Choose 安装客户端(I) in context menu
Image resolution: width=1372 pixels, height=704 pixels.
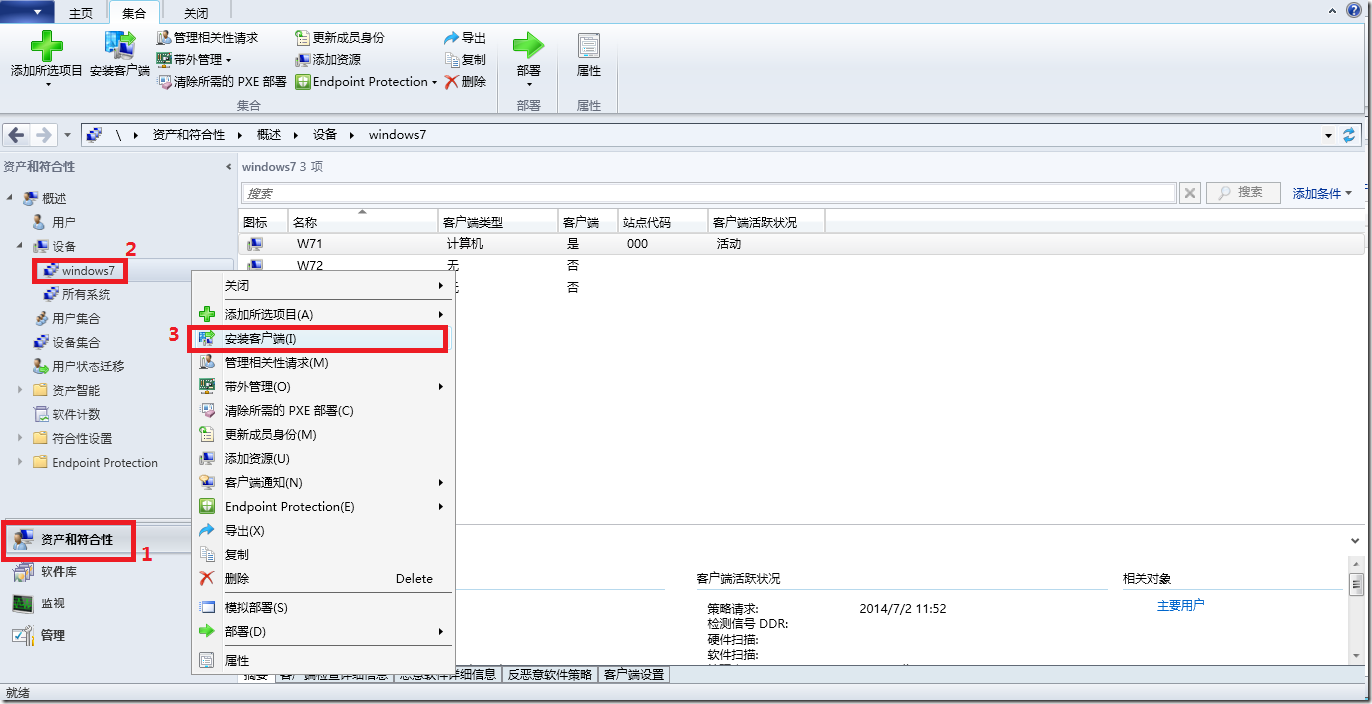[321, 339]
